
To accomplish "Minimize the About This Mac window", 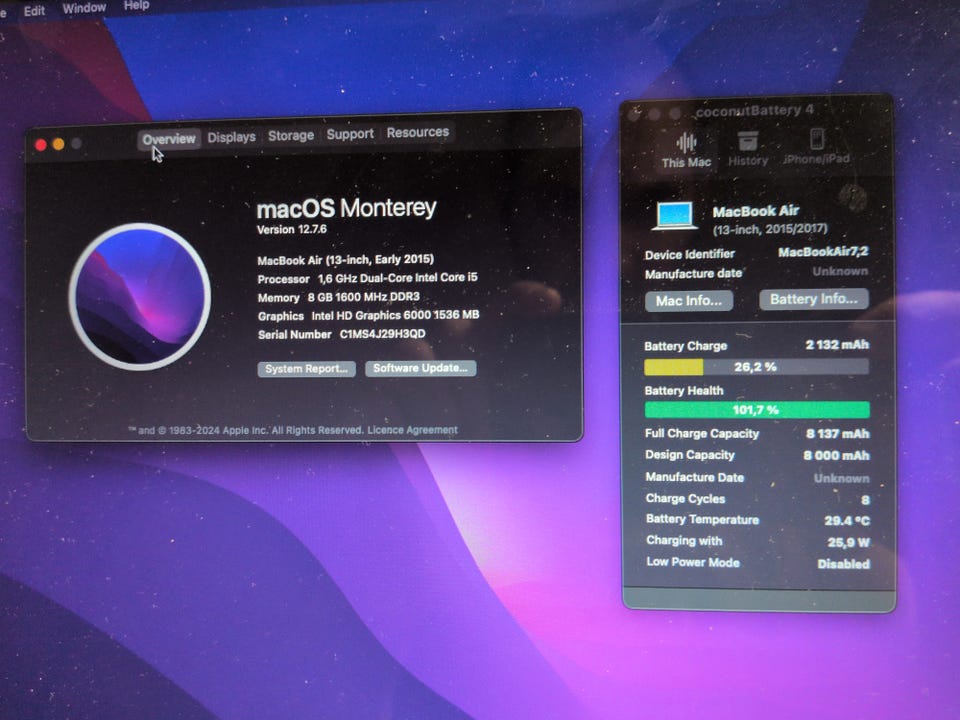I will tap(59, 144).
